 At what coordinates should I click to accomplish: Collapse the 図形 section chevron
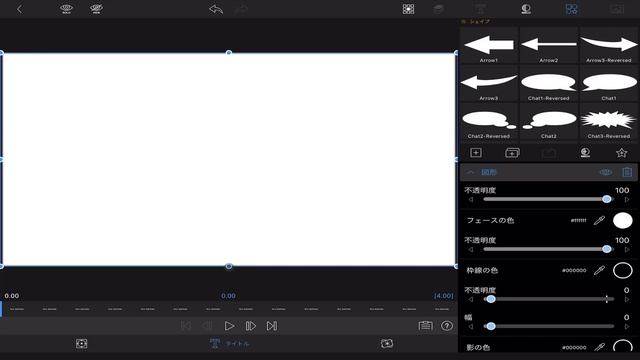pos(471,172)
